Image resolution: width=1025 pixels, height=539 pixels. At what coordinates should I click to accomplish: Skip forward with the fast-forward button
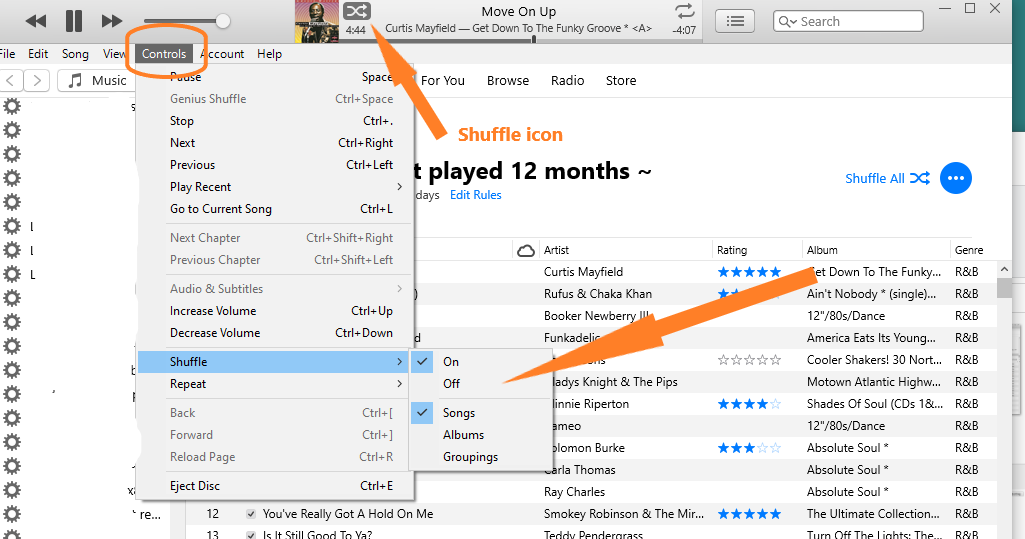click(x=112, y=22)
